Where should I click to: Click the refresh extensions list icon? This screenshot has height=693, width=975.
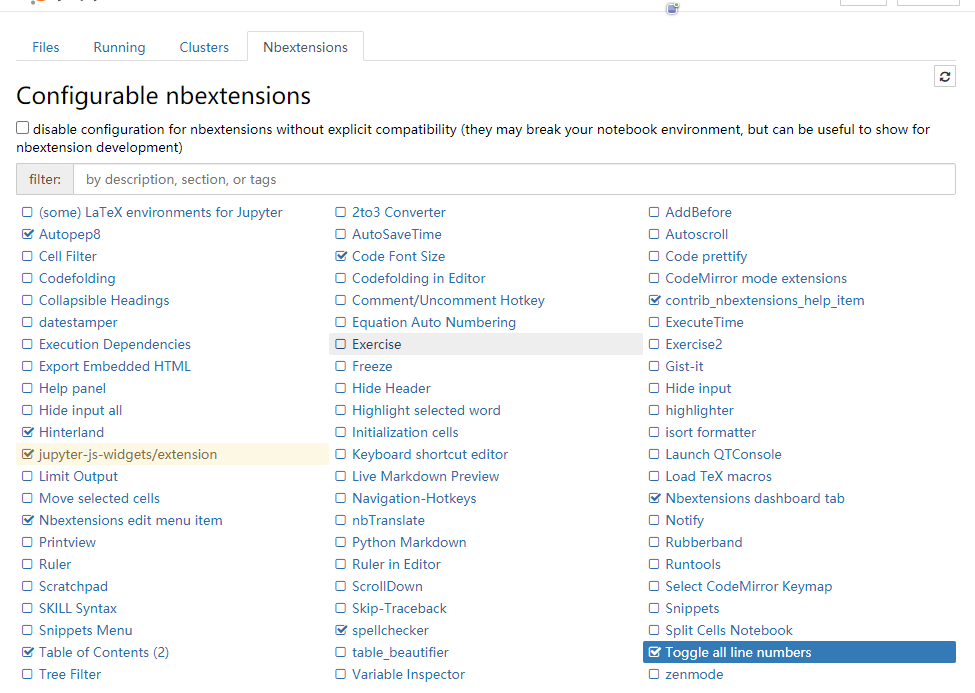pos(944,77)
